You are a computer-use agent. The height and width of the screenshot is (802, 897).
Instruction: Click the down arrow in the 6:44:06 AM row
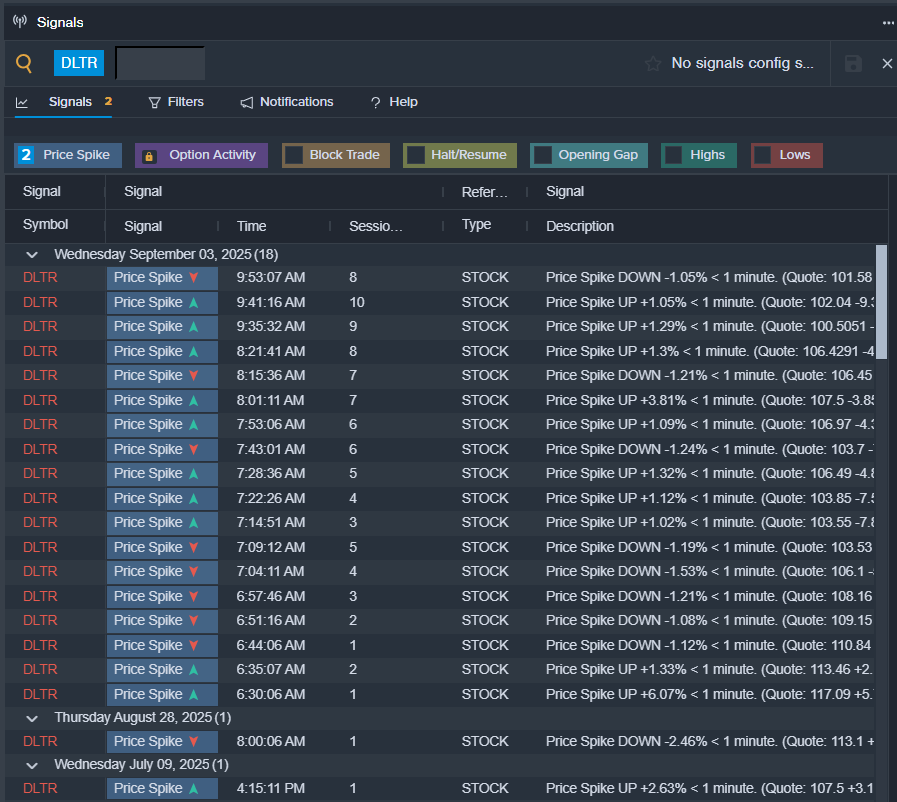click(x=194, y=645)
